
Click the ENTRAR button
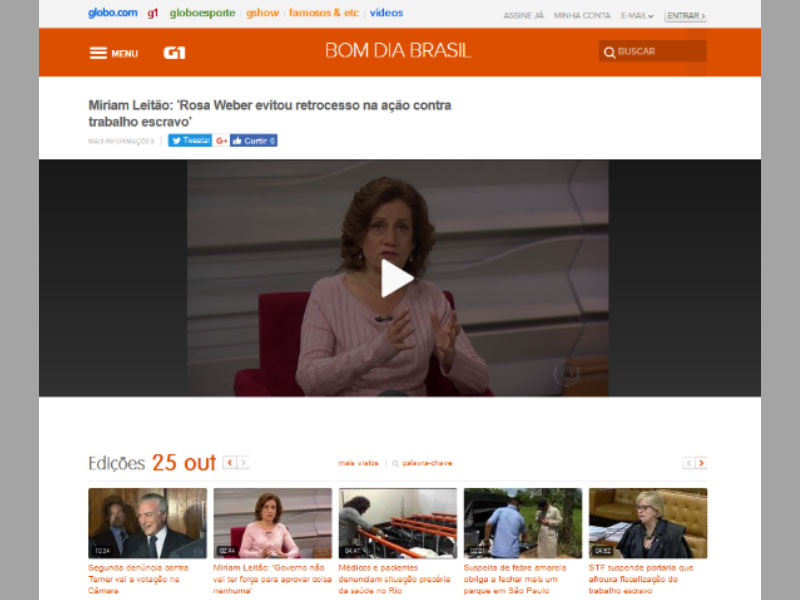[686, 16]
